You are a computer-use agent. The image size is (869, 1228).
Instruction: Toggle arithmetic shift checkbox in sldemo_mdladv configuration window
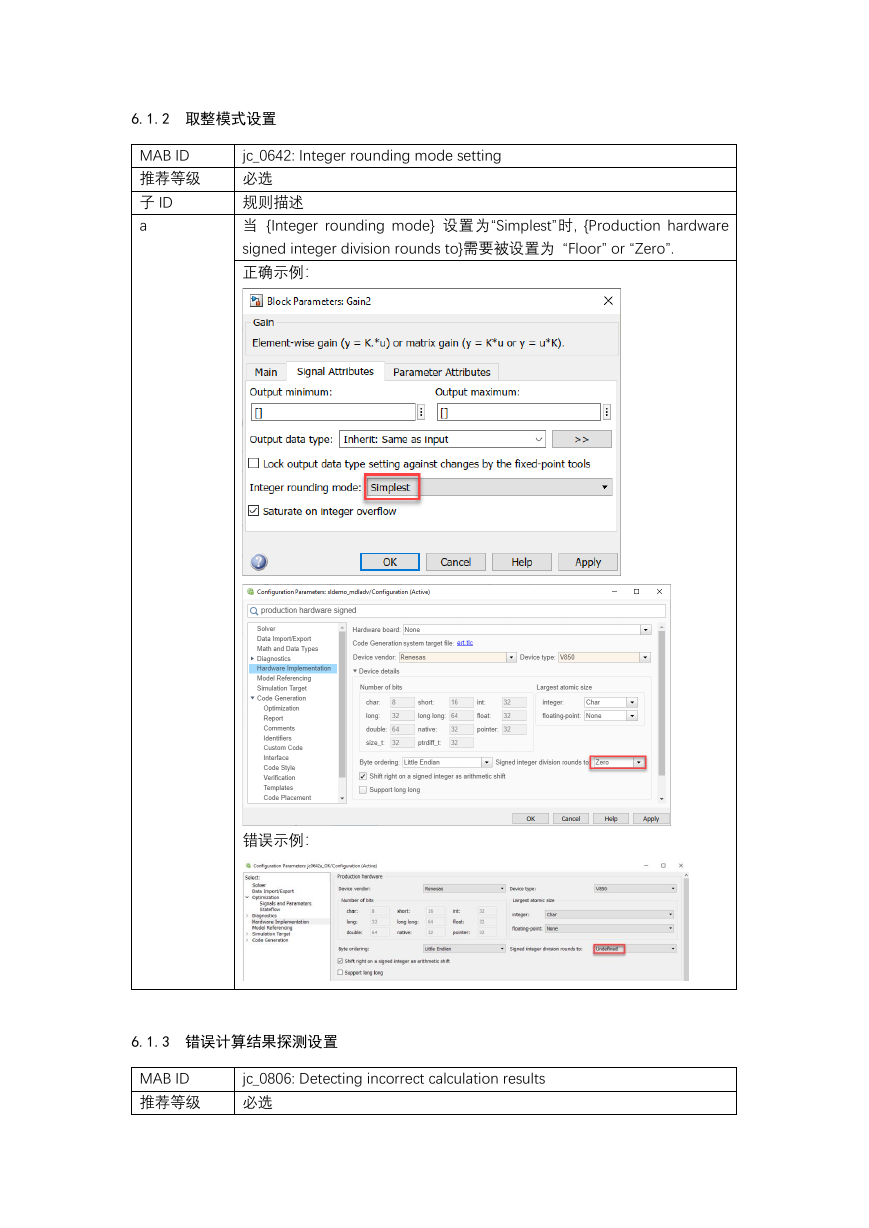[x=362, y=776]
